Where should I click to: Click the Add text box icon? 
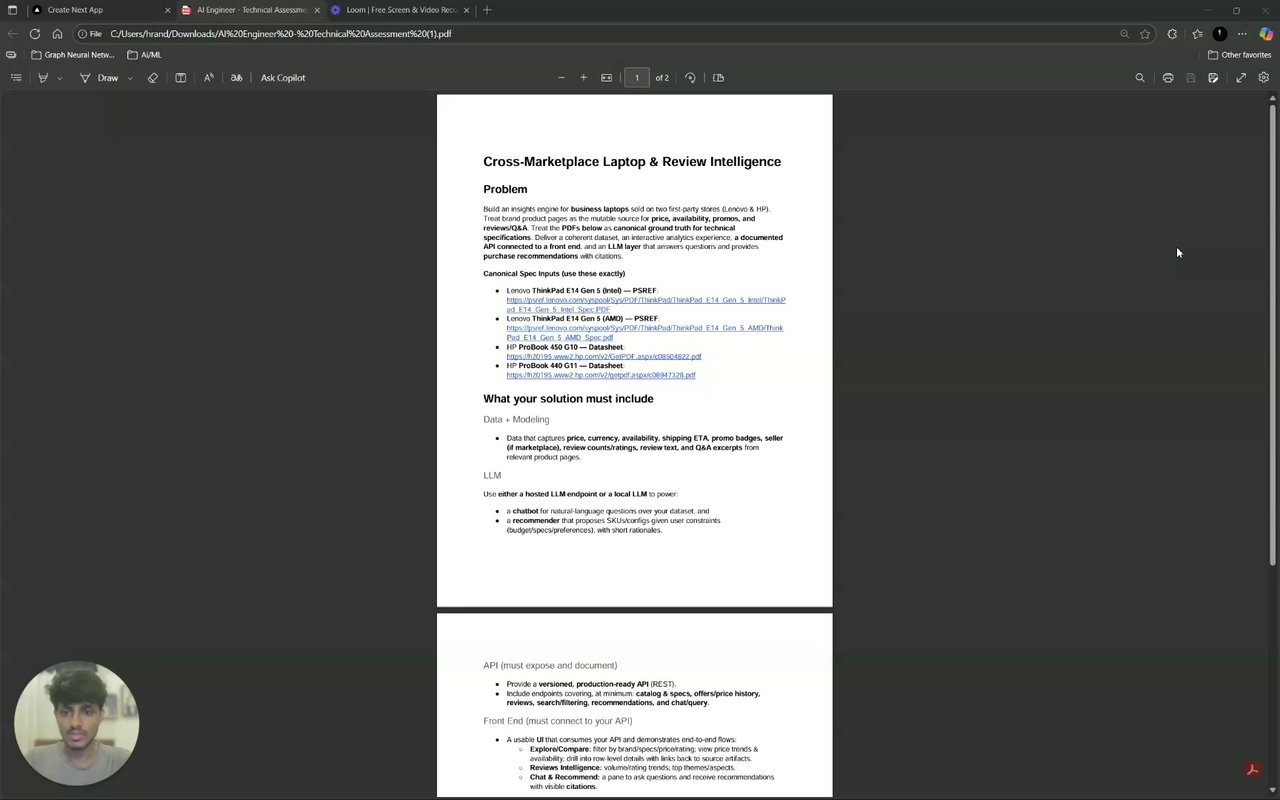point(181,78)
